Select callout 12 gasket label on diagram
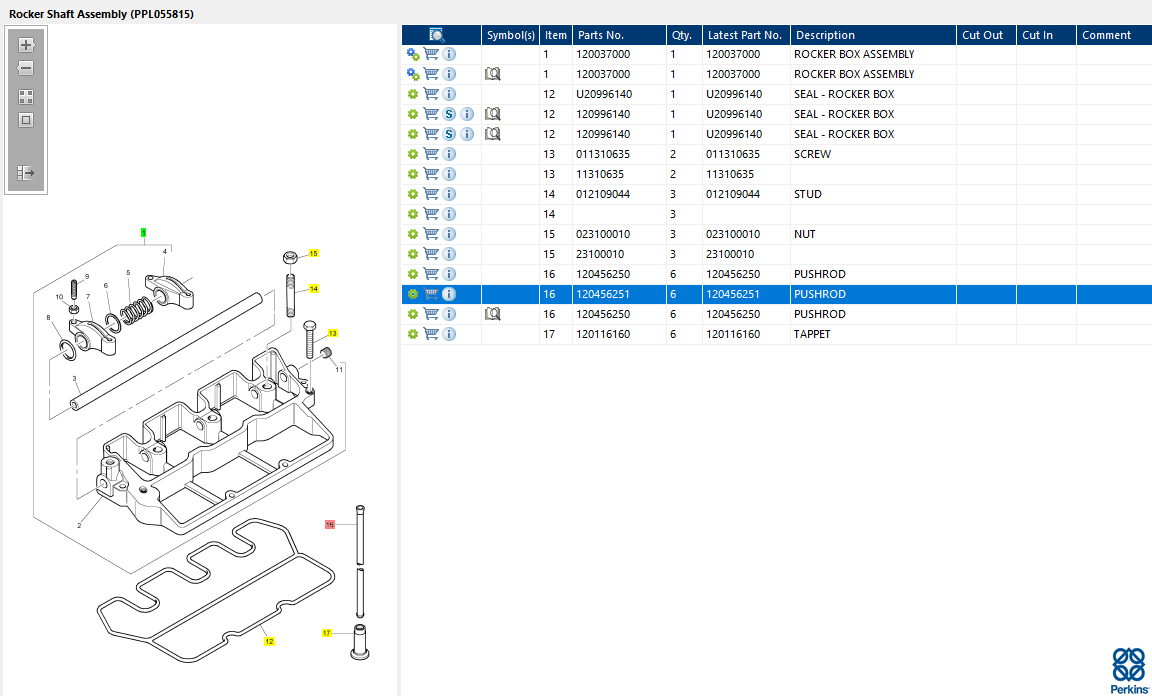The height and width of the screenshot is (696, 1152). pyautogui.click(x=269, y=641)
